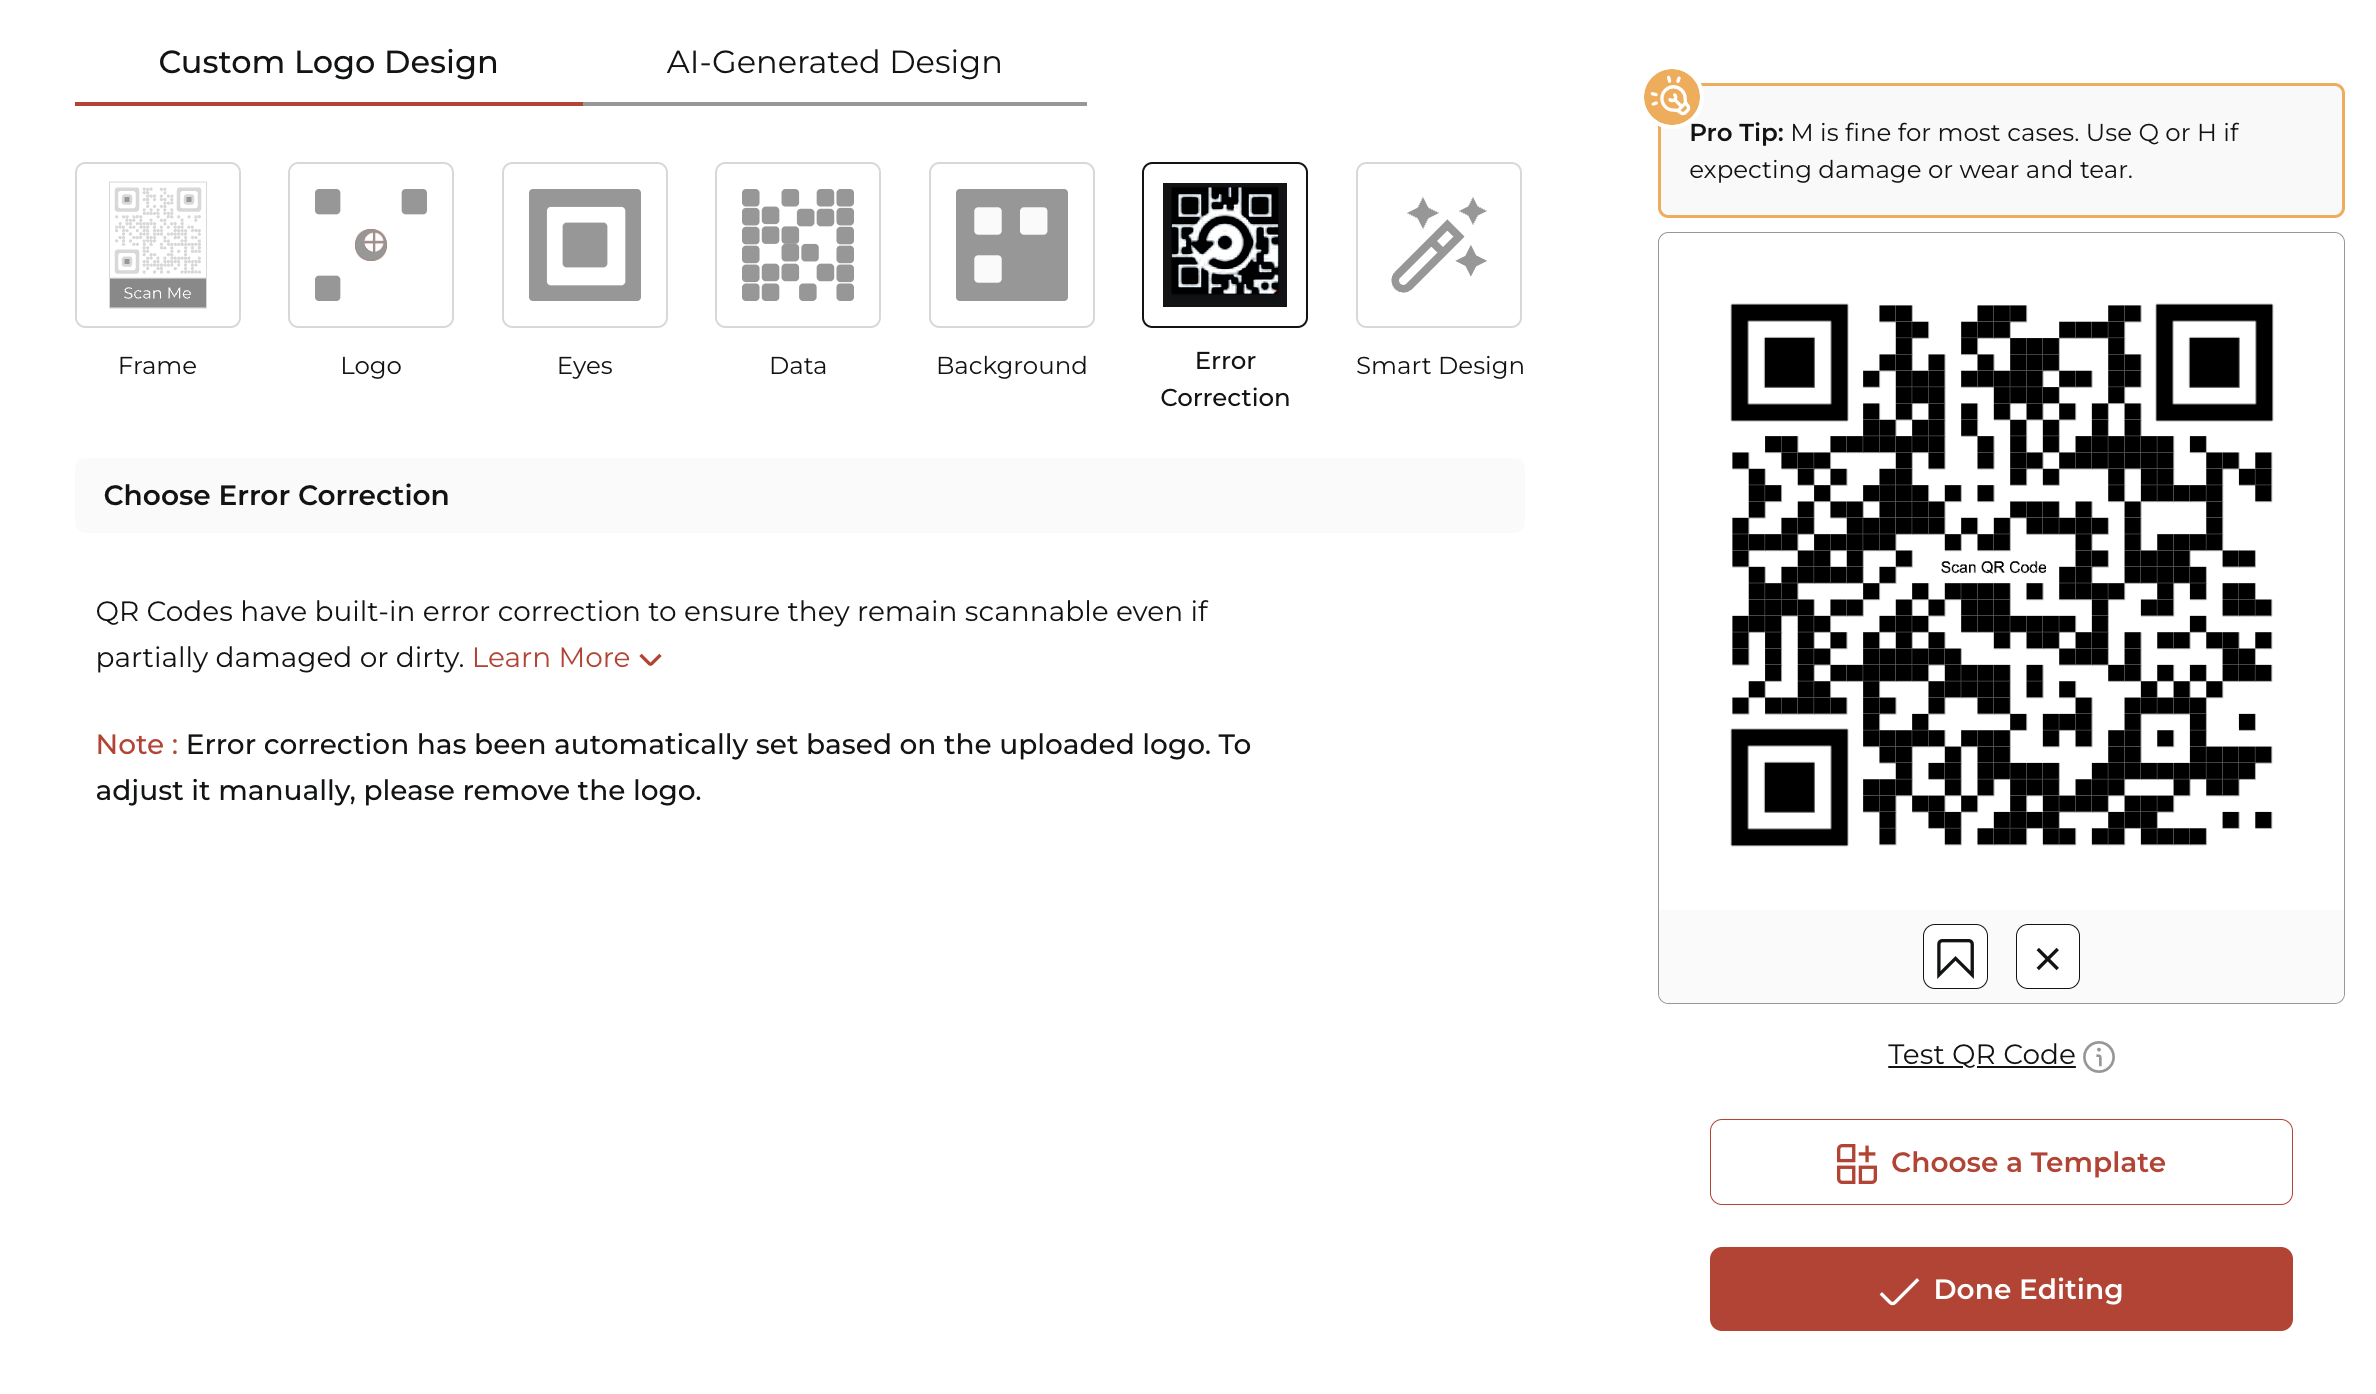Image resolution: width=2376 pixels, height=1394 pixels.
Task: Open the Test QR Code link
Action: click(x=1981, y=1055)
